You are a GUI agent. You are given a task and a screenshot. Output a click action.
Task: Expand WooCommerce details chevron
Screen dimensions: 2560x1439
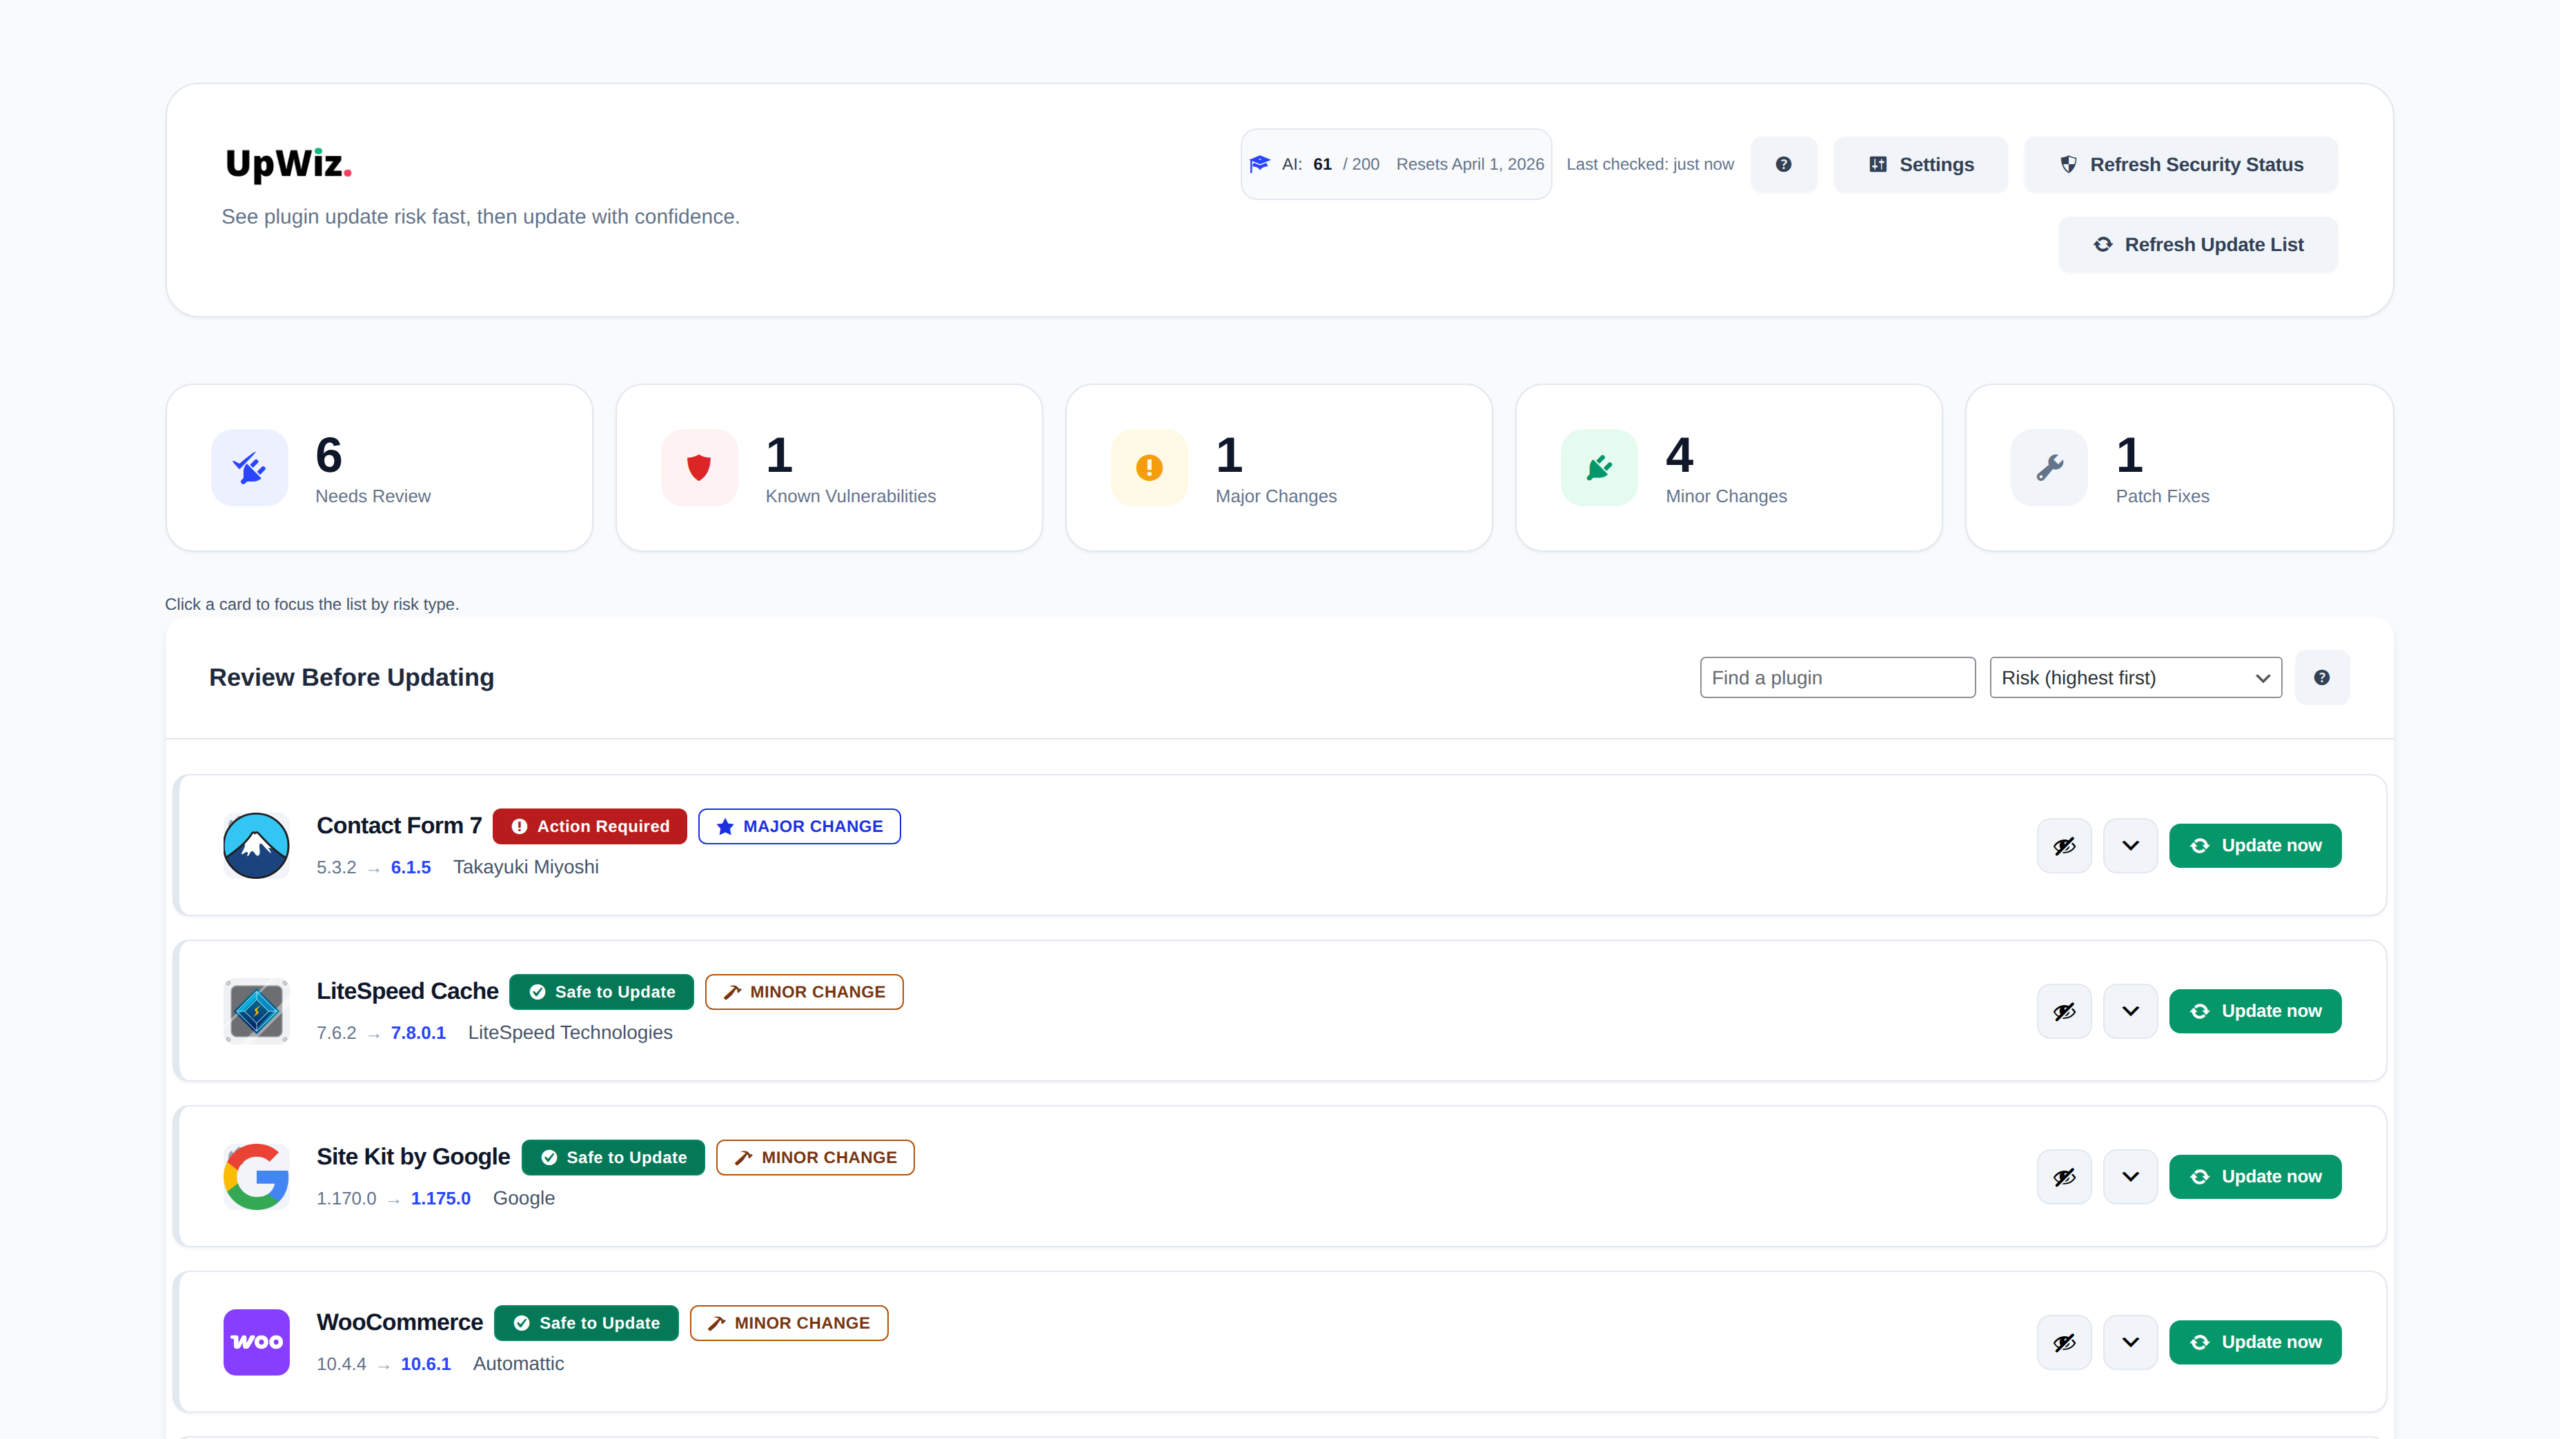[2130, 1342]
